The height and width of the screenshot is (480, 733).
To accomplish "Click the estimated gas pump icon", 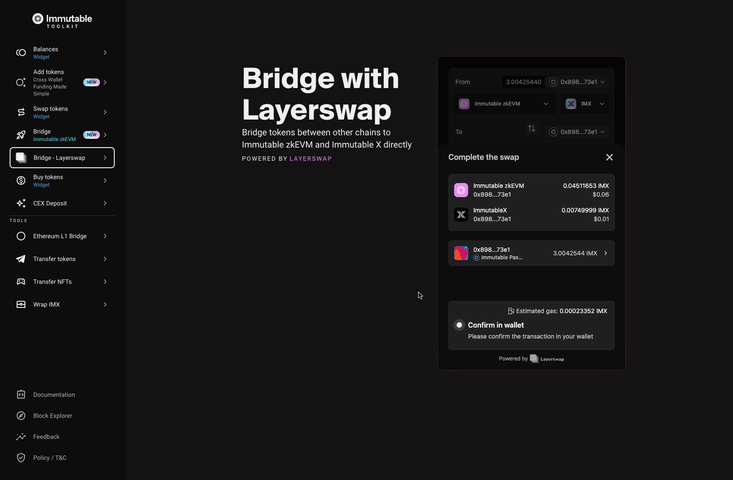I will [x=511, y=311].
